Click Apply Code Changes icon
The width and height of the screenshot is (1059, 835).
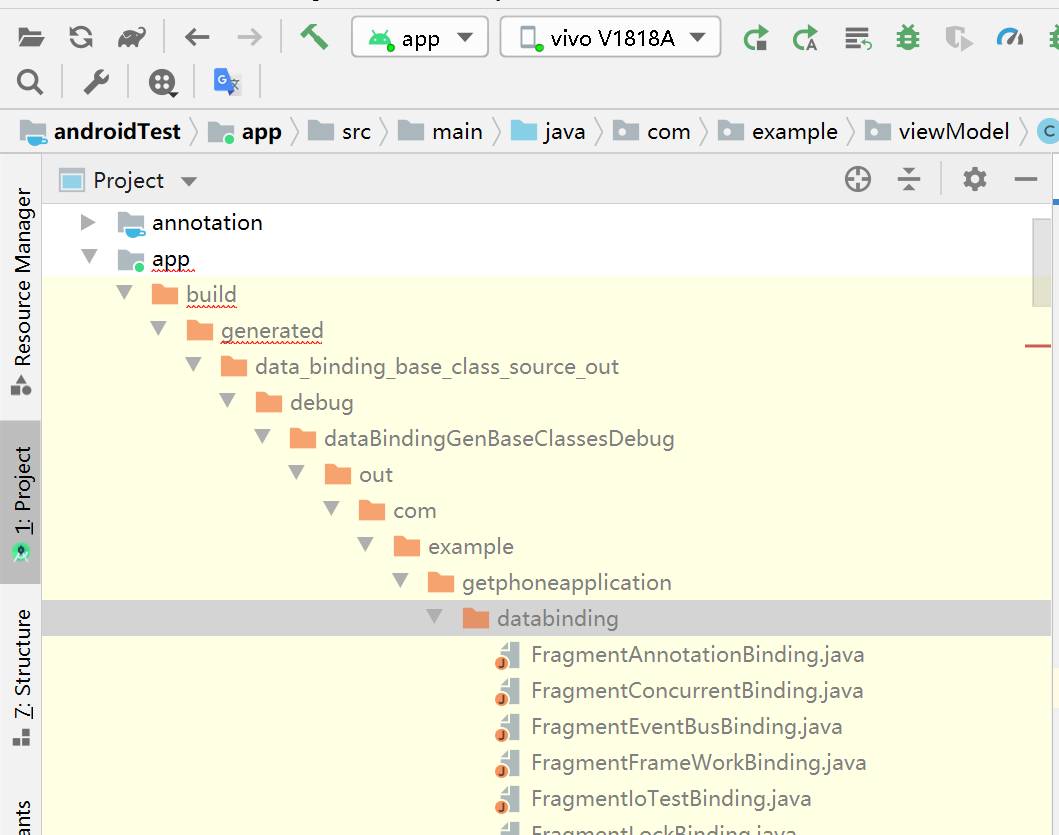point(805,39)
